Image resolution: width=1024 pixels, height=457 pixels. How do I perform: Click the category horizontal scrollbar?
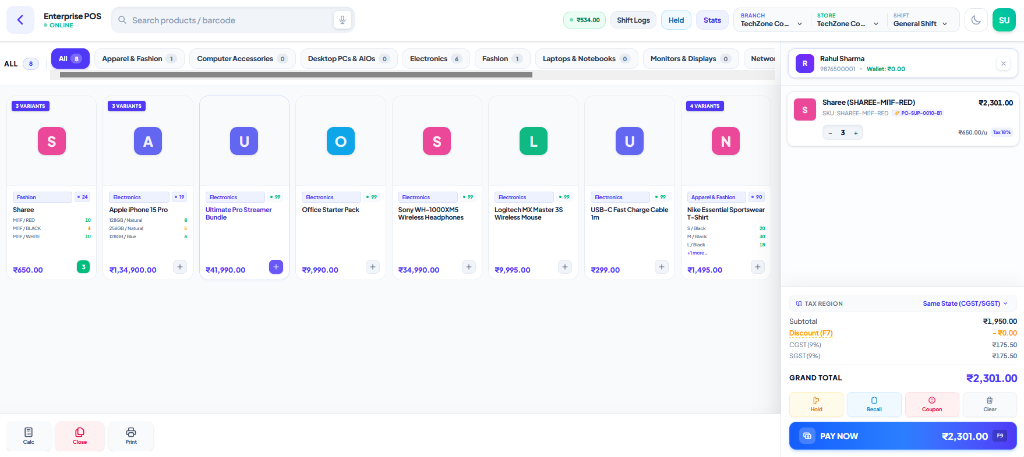click(x=296, y=74)
